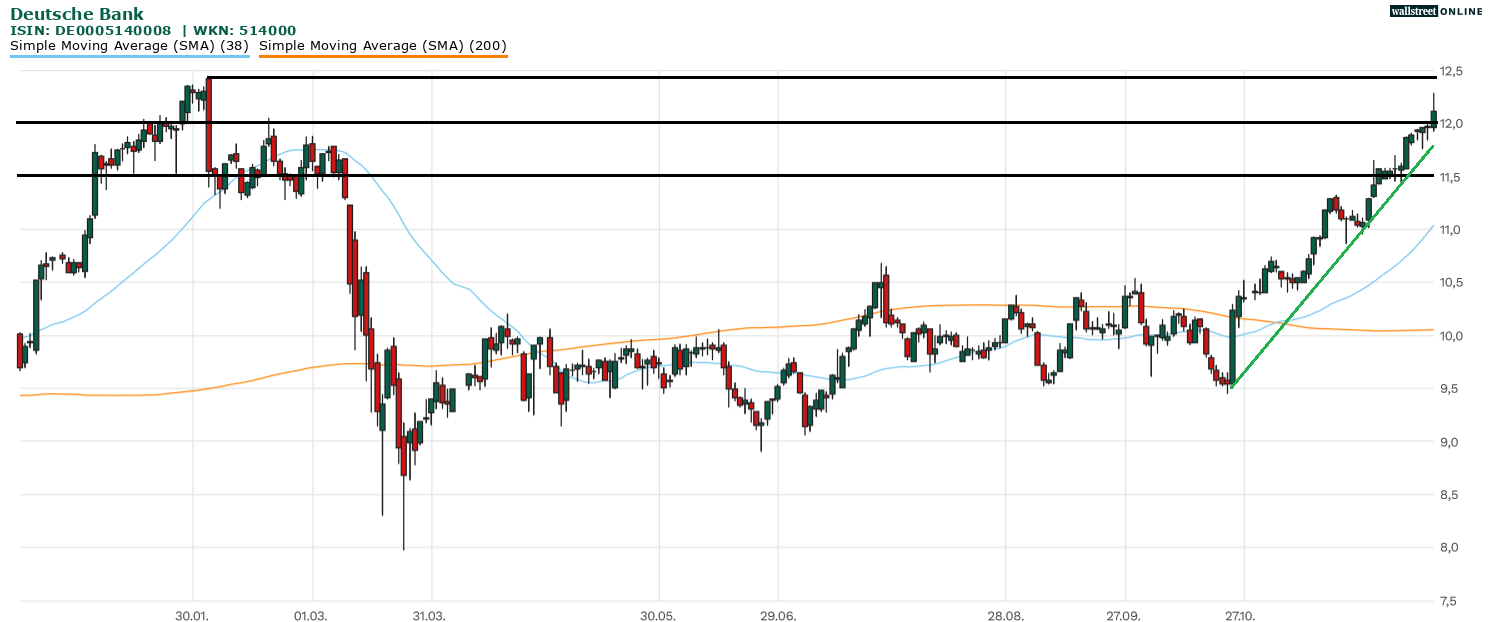Click the 12,5 price axis label
The width and height of the screenshot is (1490, 622).
tap(1450, 72)
